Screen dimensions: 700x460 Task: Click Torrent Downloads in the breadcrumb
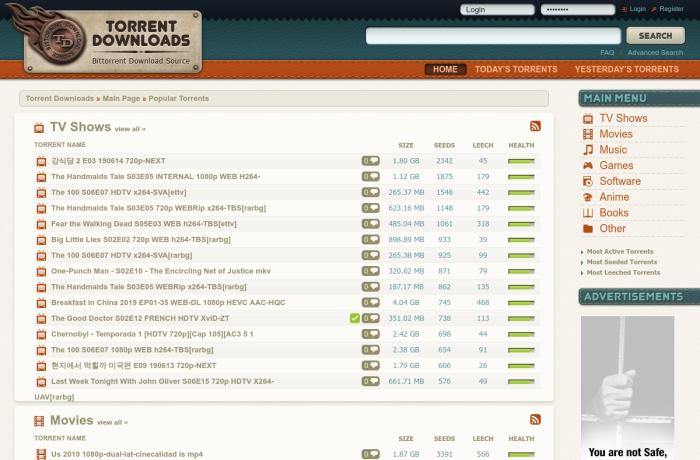pos(59,98)
